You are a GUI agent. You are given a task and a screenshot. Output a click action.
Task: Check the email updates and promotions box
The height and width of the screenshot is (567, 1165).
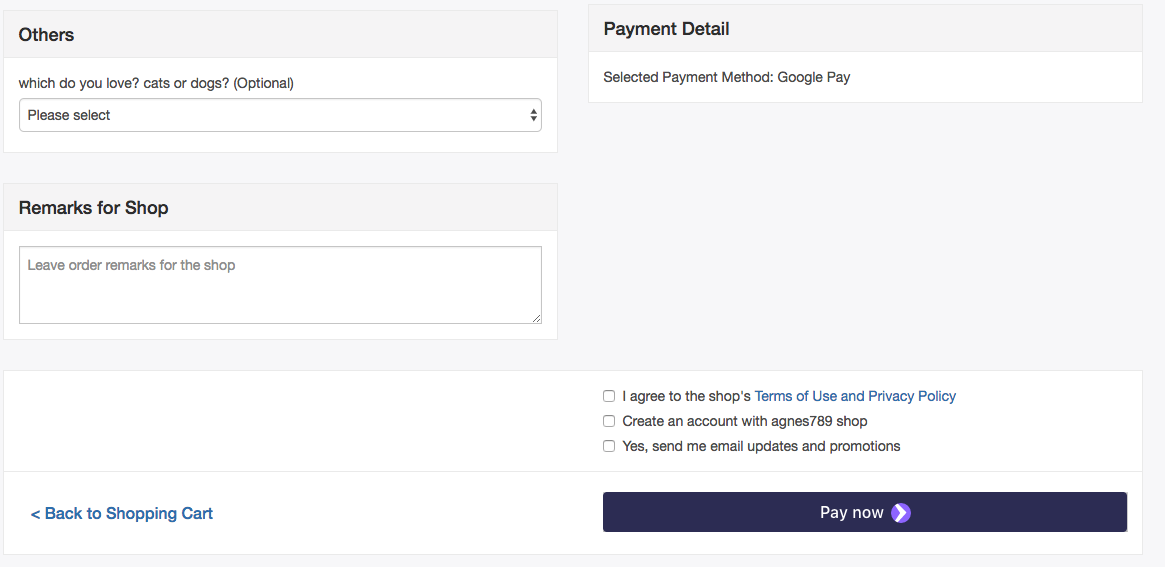609,446
